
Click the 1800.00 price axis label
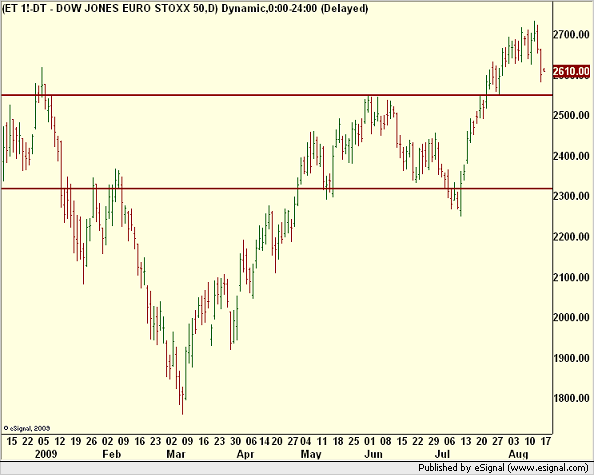(x=571, y=398)
